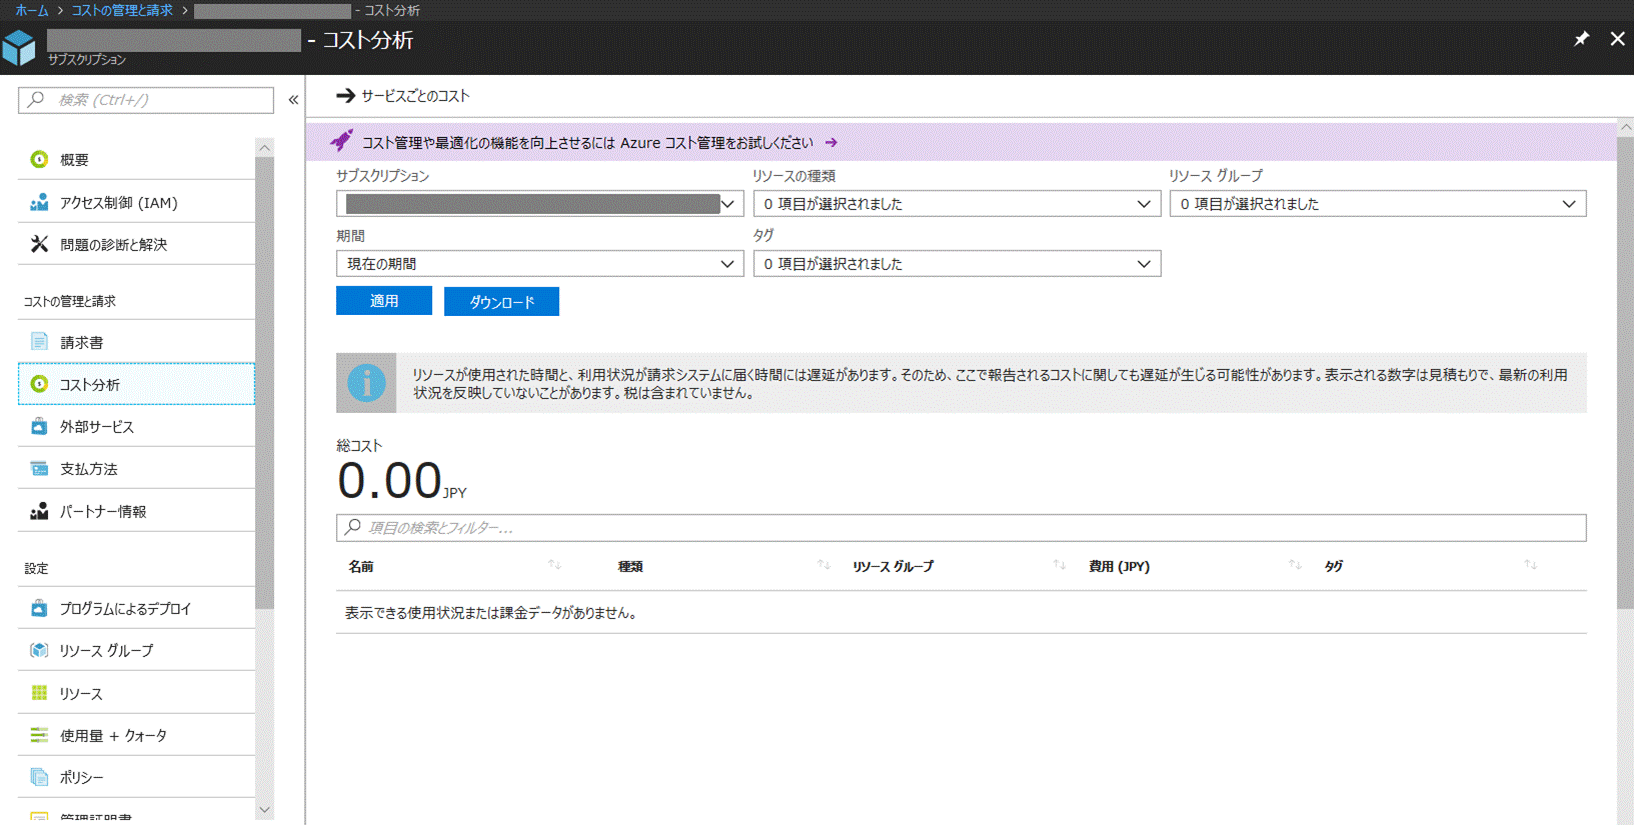This screenshot has height=825, width=1634.
Task: Sort by 名前 column arrows
Action: 555,566
